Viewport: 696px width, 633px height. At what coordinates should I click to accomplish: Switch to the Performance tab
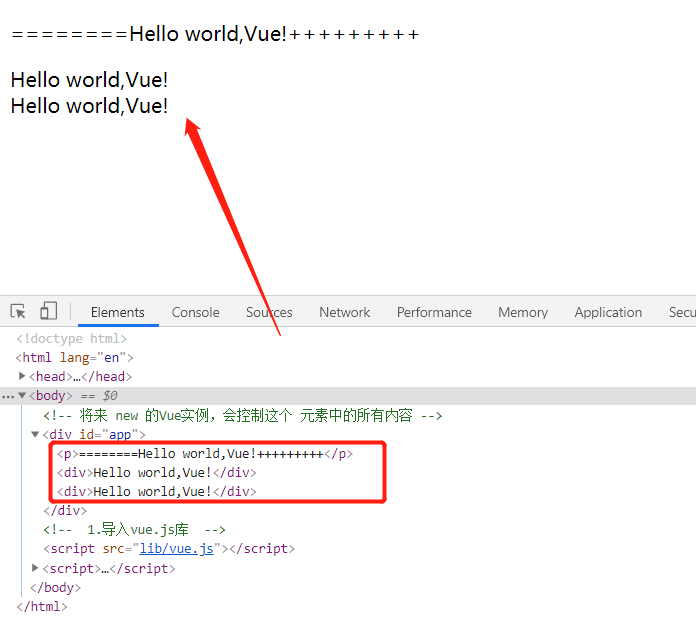pyautogui.click(x=434, y=312)
